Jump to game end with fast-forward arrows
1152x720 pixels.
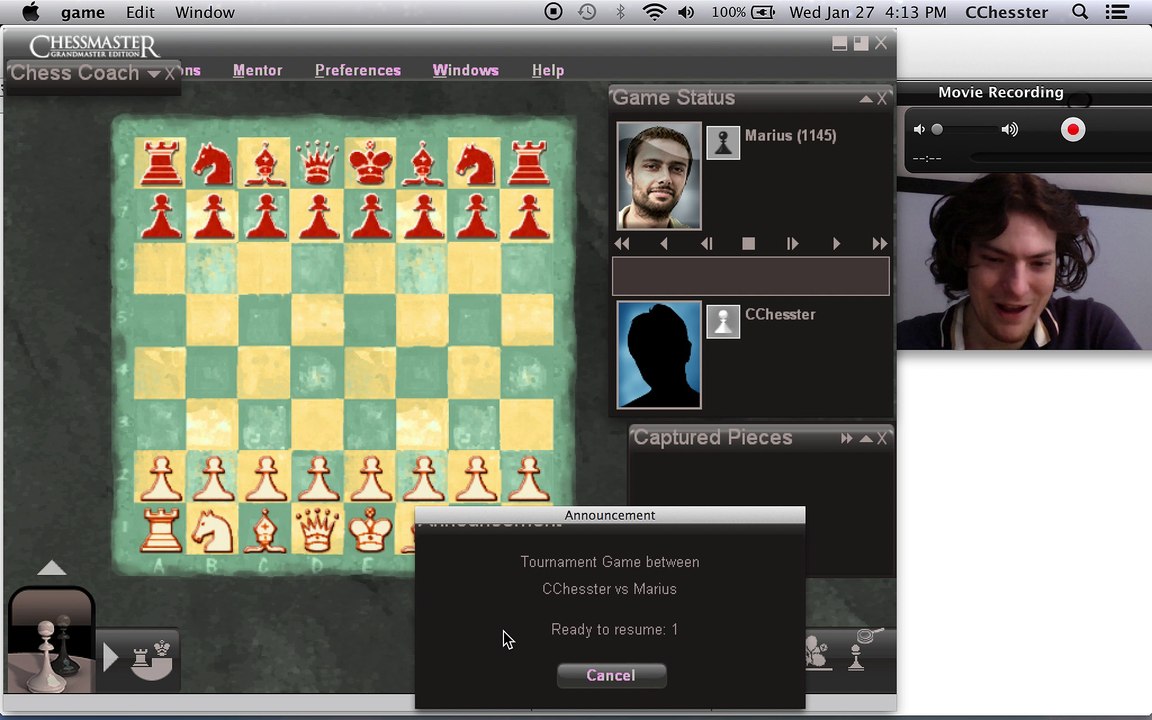[879, 244]
